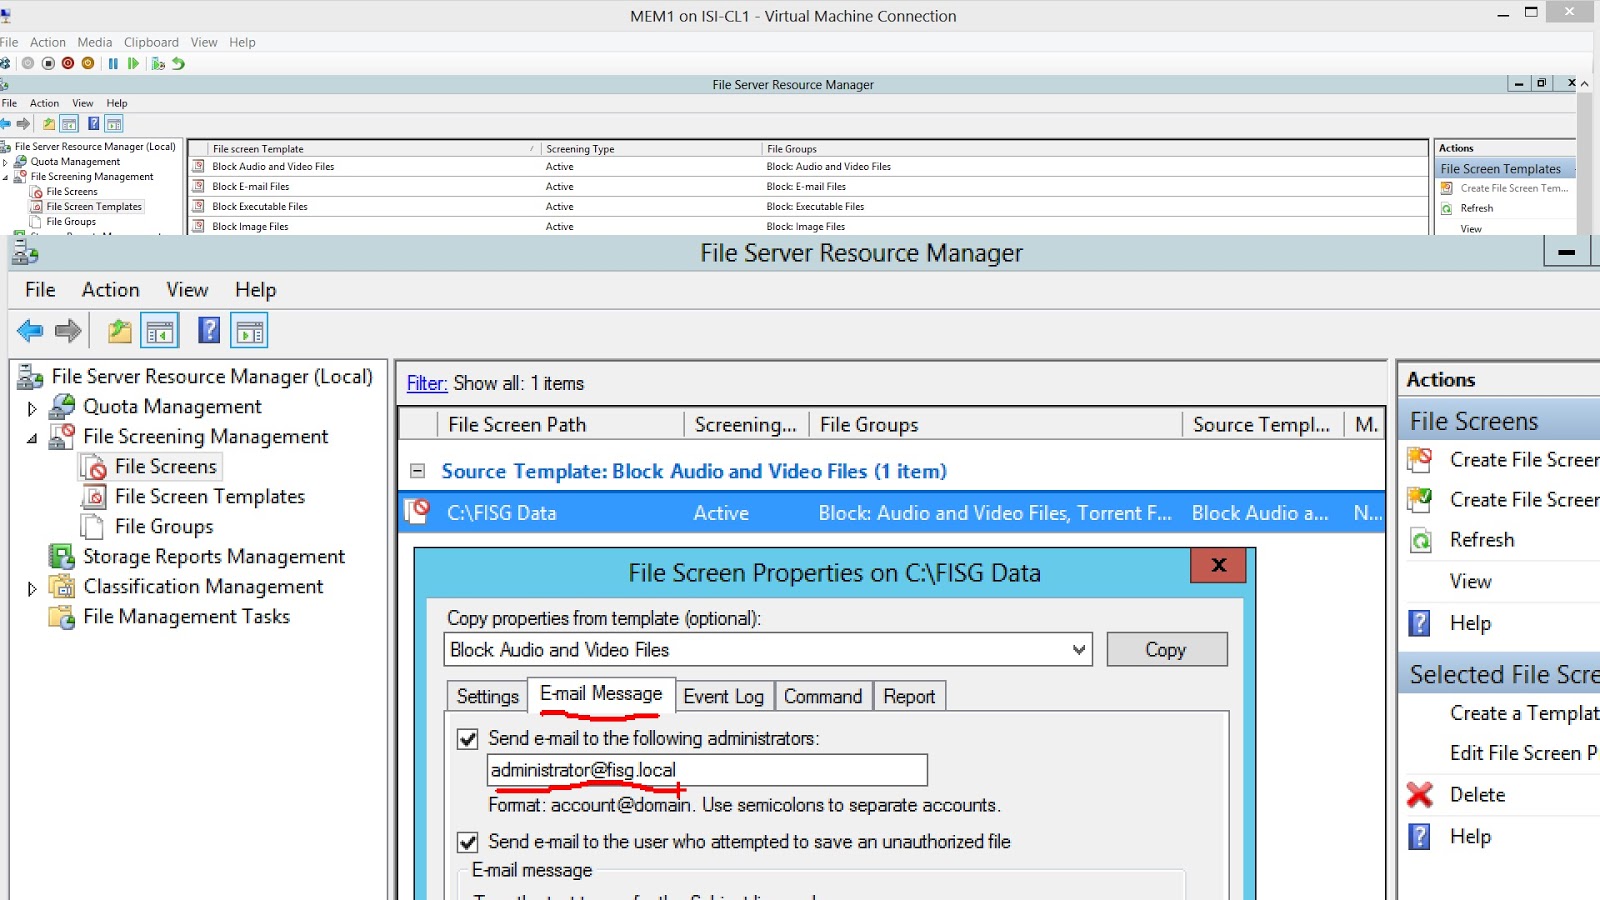Select the Back navigation arrow icon
This screenshot has height=900, width=1600.
pyautogui.click(x=29, y=330)
